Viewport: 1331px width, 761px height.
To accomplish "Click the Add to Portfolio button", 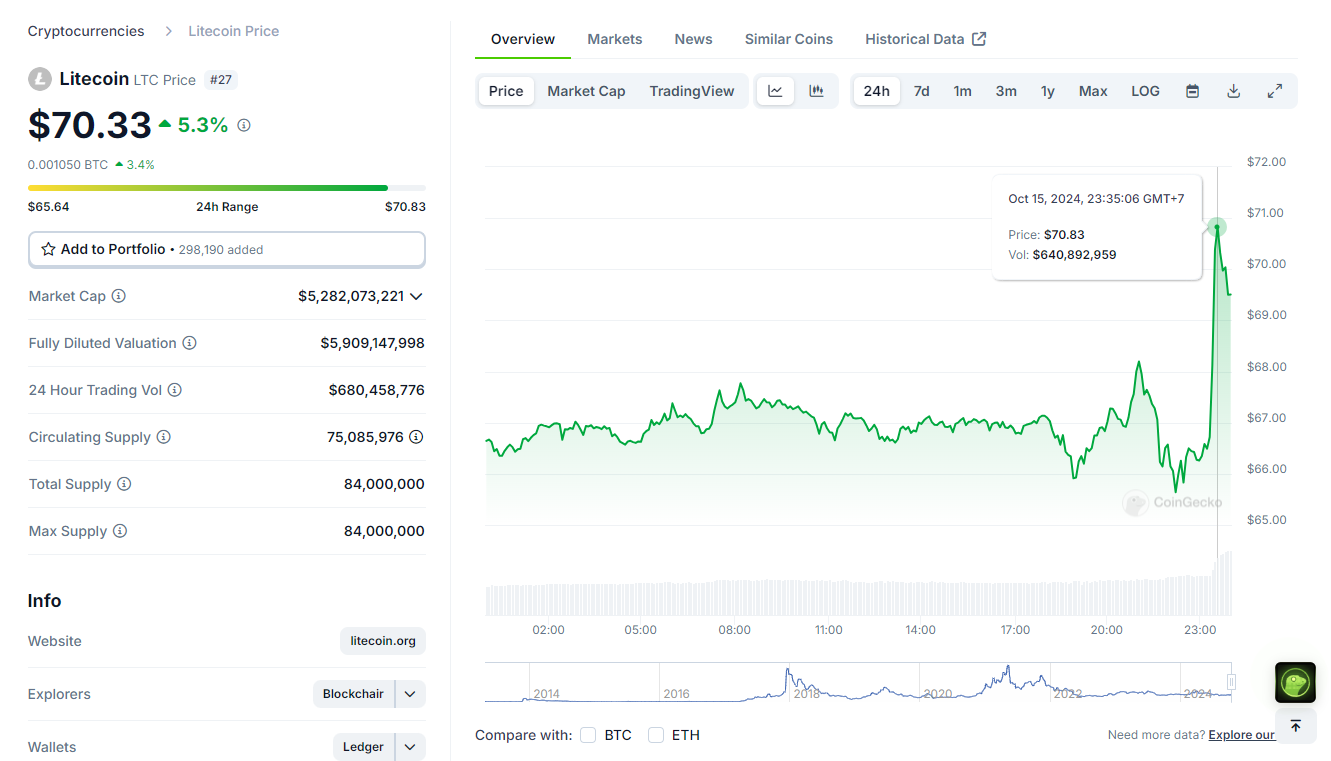I will 226,249.
